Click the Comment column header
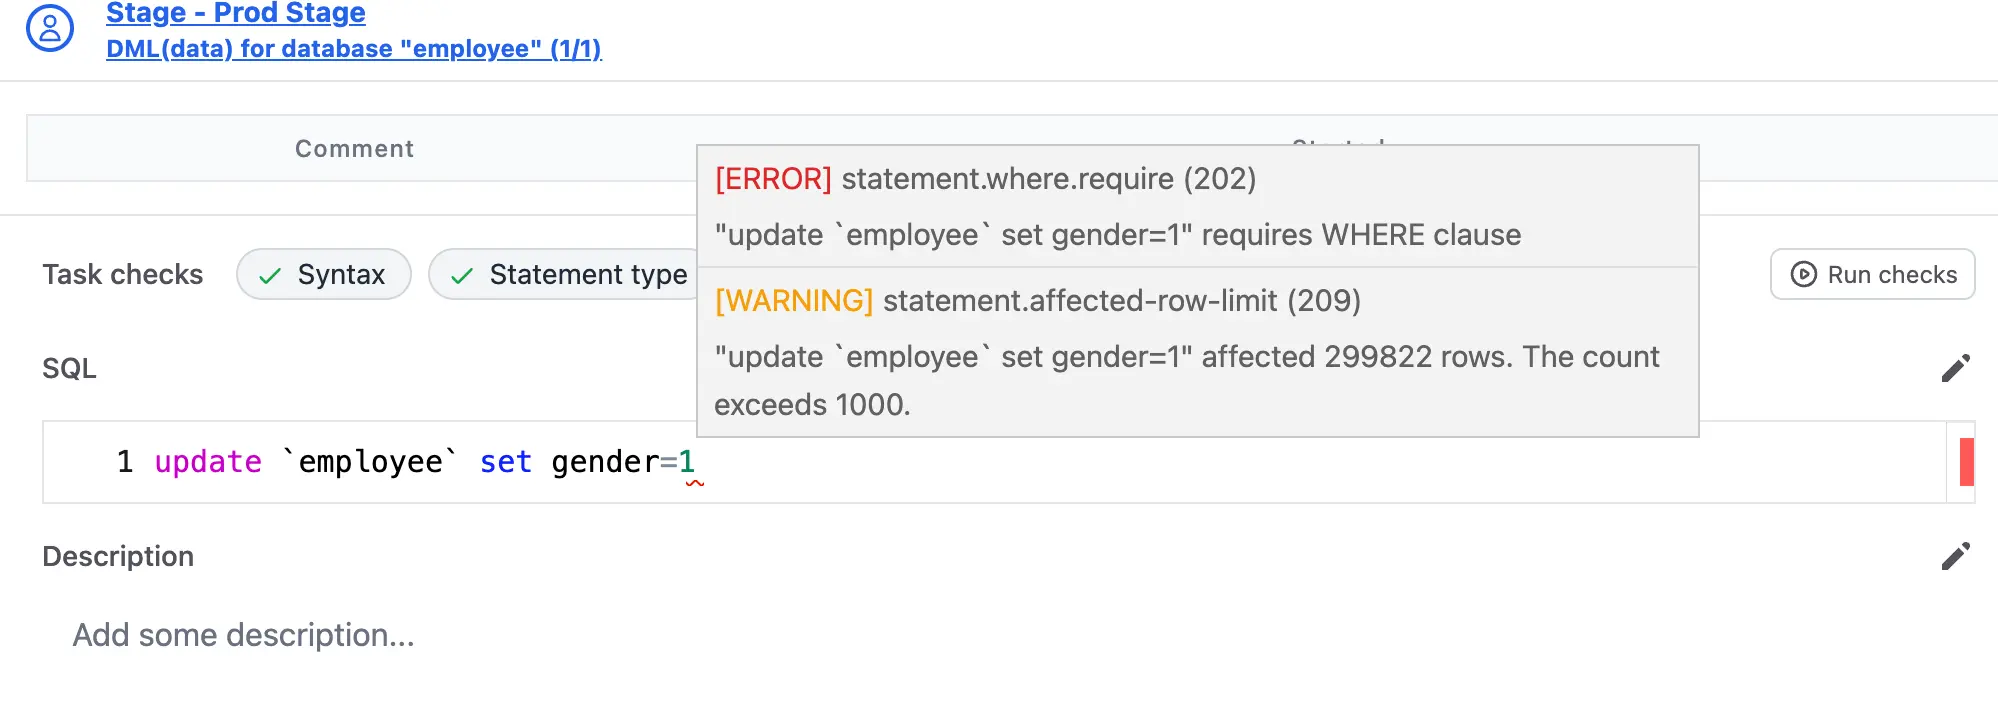Screen dimensions: 1998x722 click(354, 149)
